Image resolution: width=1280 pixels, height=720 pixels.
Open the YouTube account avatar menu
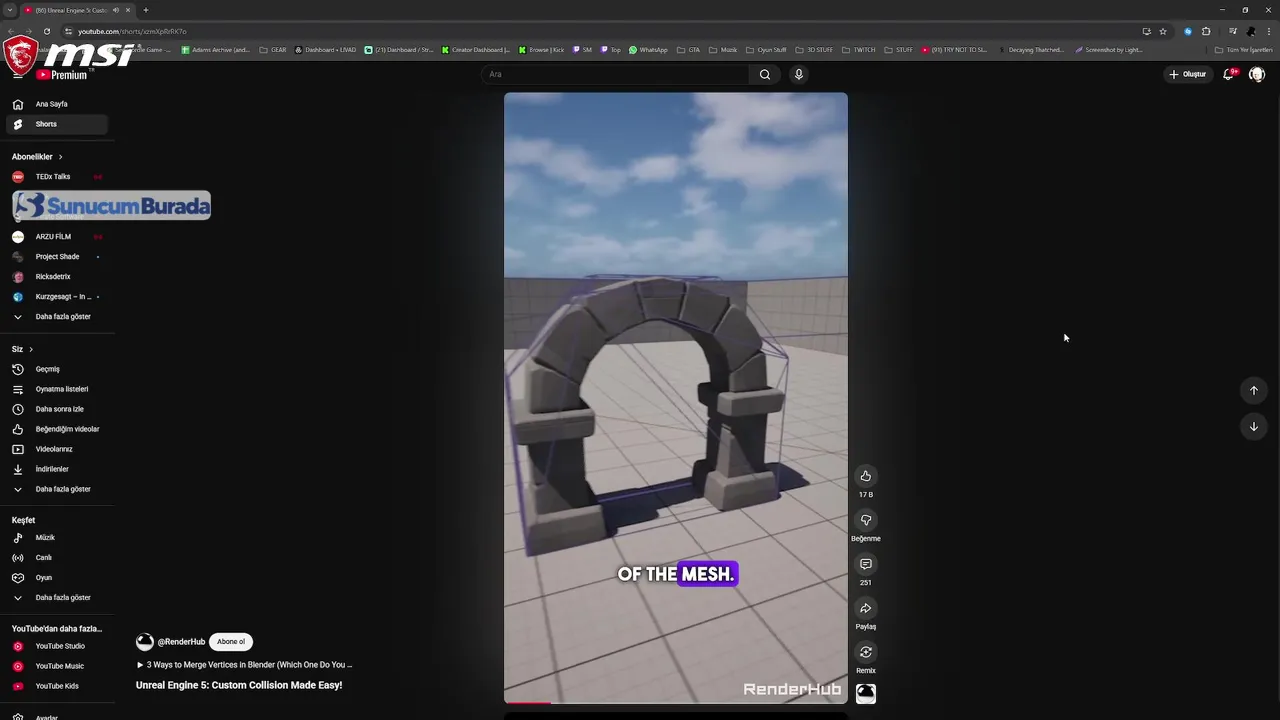(1257, 74)
